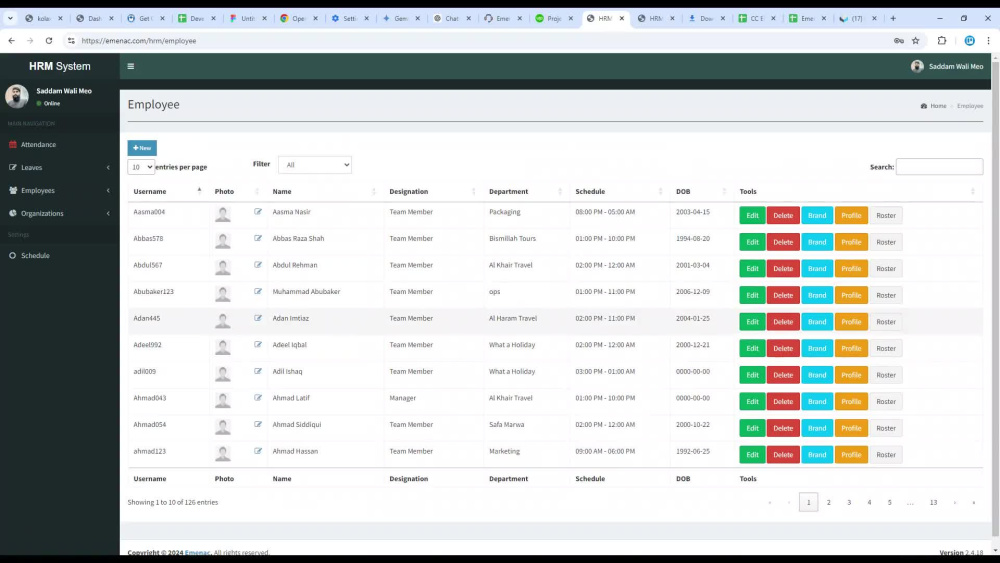
Task: Switch to the Project browser tab
Action: tap(554, 18)
